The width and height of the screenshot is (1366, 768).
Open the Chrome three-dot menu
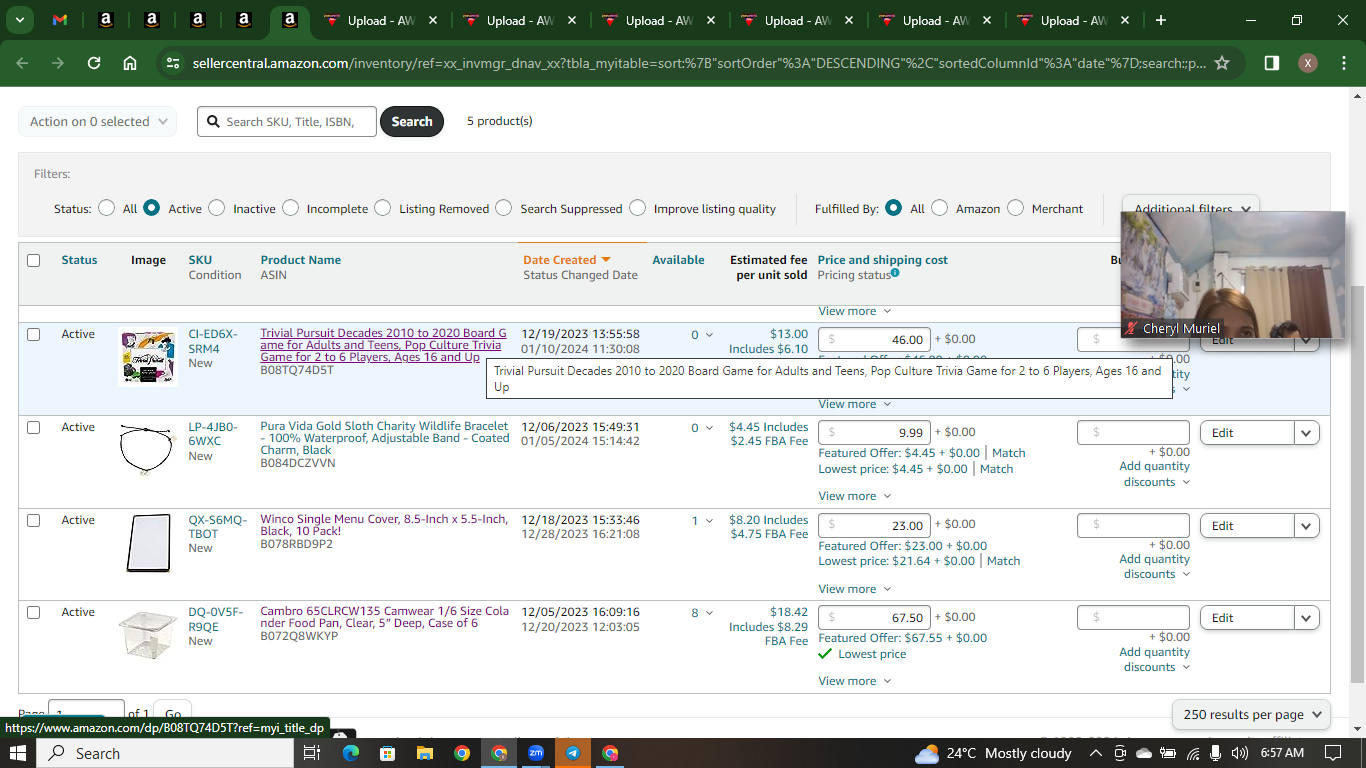pyautogui.click(x=1343, y=63)
